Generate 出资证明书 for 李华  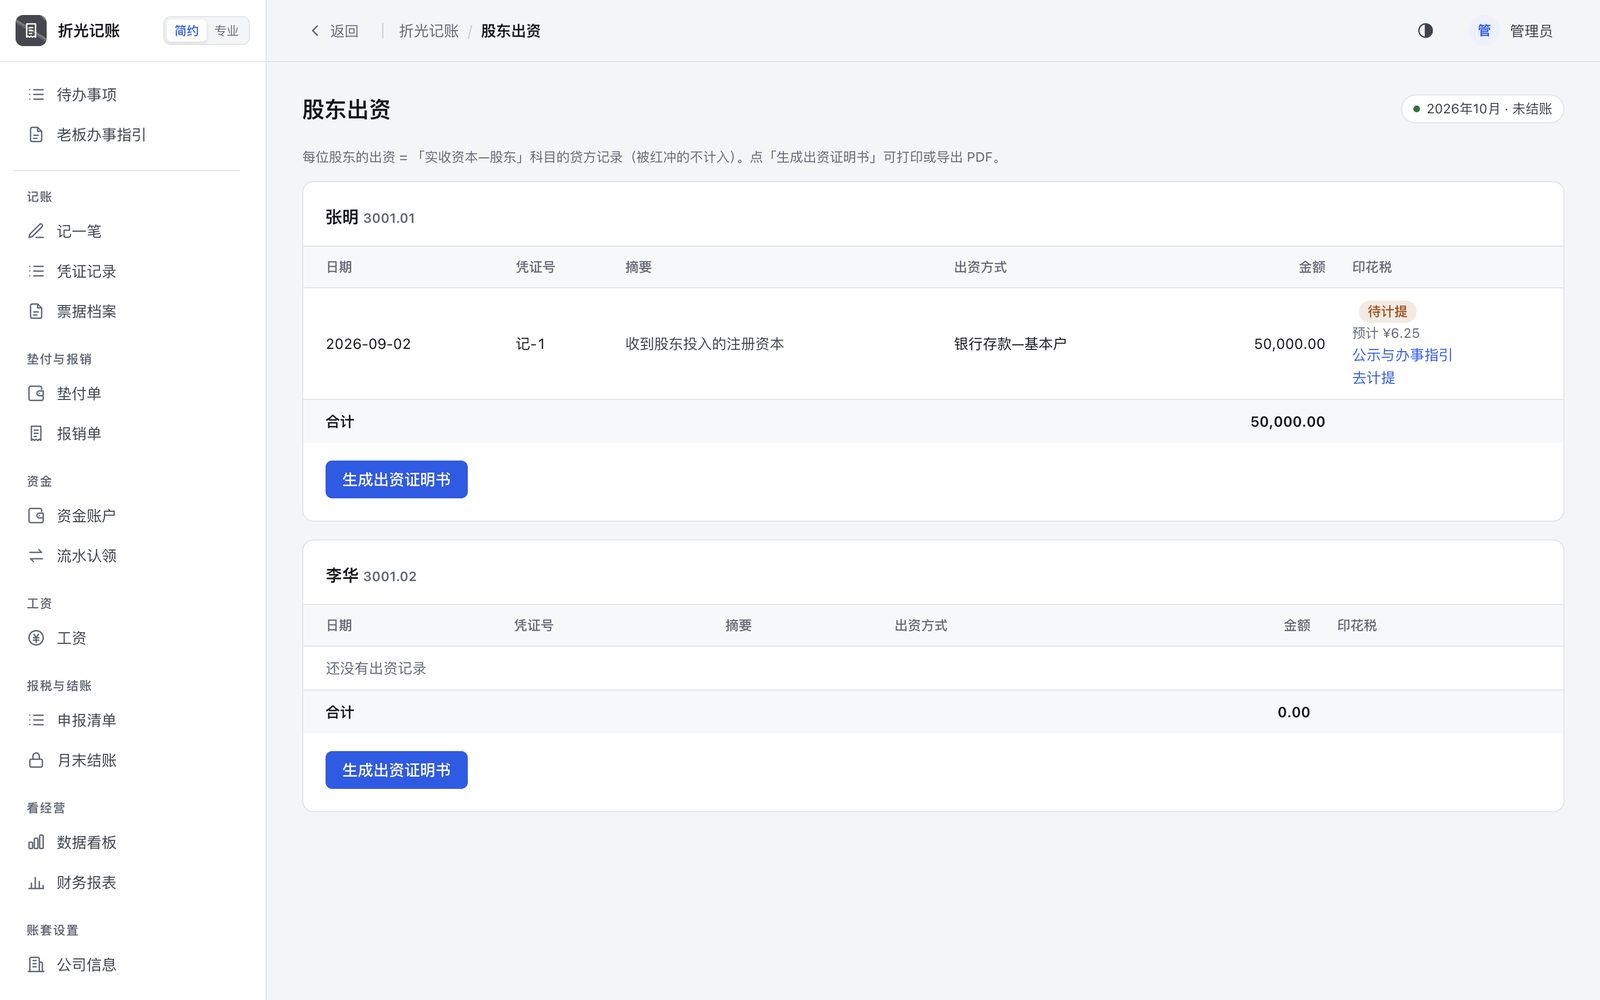coord(396,770)
